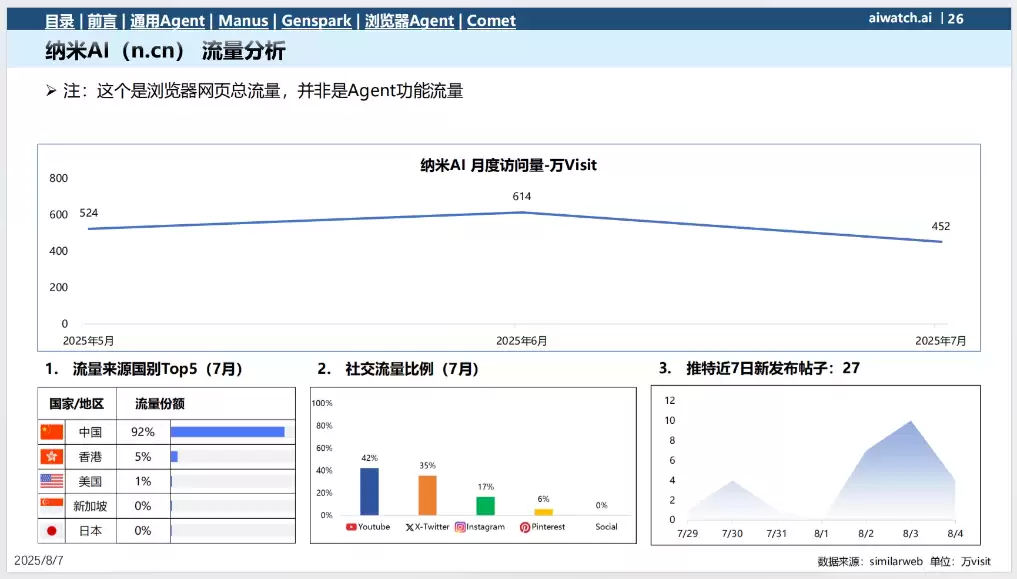
Task: Click the 流量份额 table header
Action: click(x=160, y=404)
